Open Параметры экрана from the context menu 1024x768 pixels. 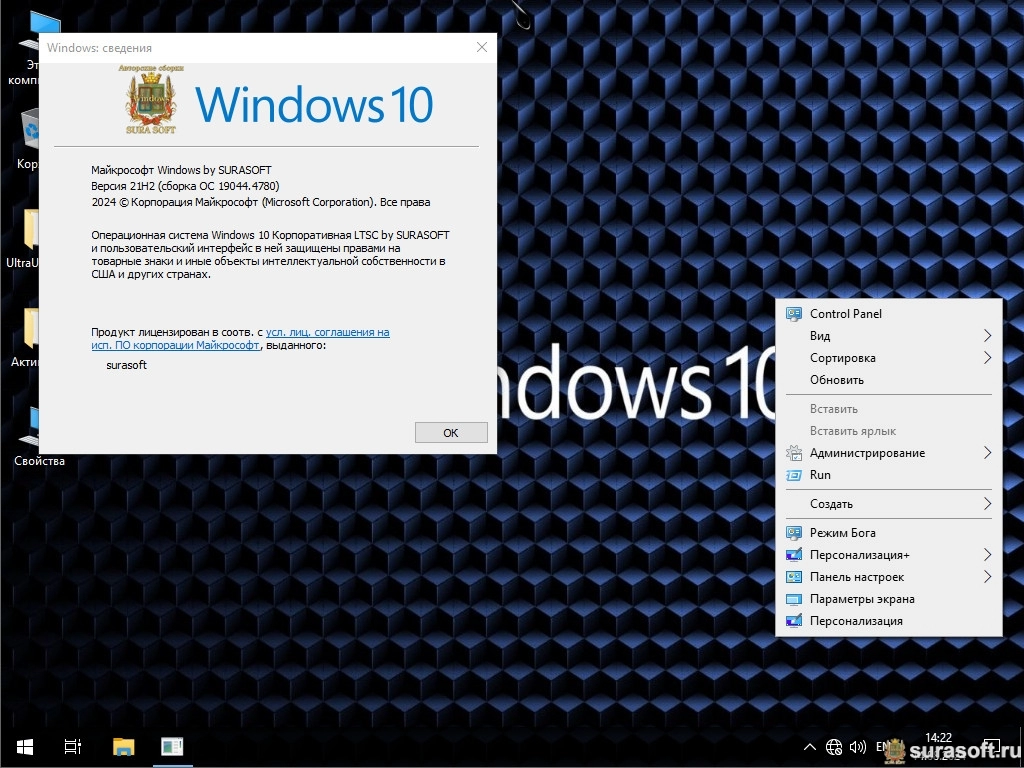coord(861,599)
